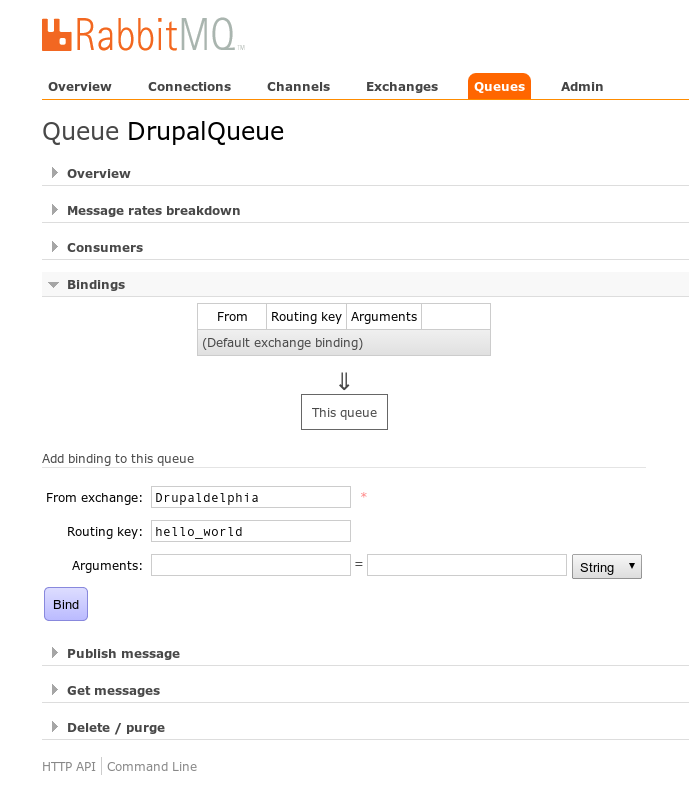Click the 'Queue DrupalQueue' page title
The width and height of the screenshot is (689, 810).
coord(163,132)
